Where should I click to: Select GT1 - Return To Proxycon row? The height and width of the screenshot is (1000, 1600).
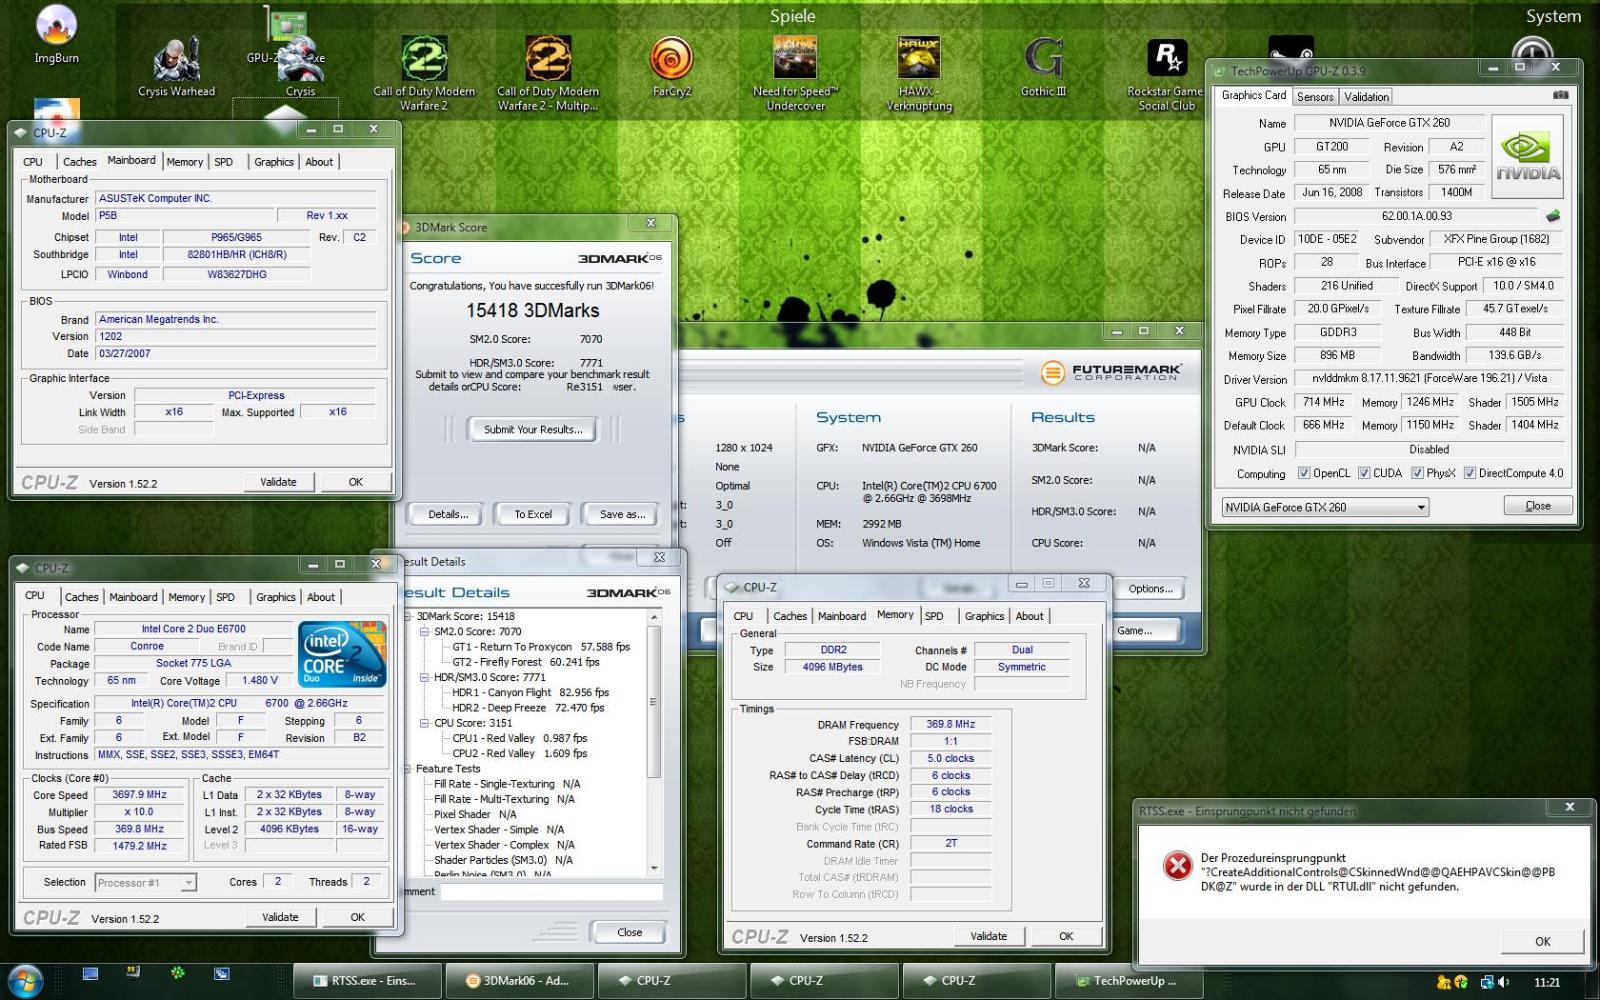click(x=541, y=647)
